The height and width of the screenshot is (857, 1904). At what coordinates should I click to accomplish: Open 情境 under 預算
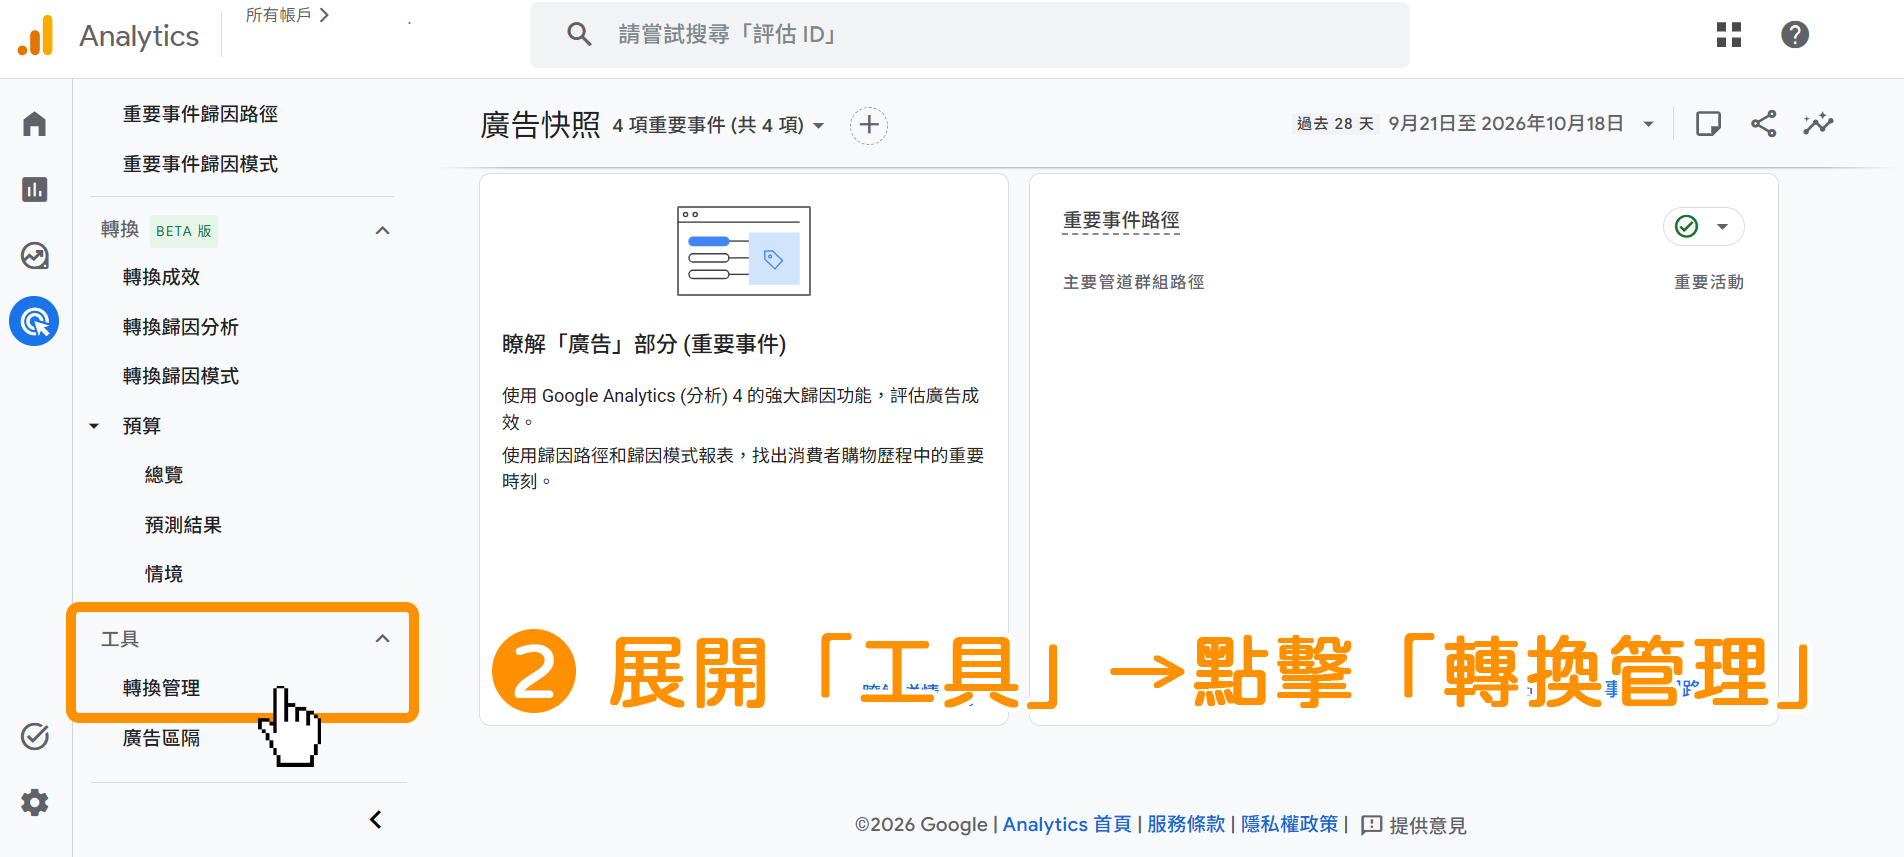point(164,574)
